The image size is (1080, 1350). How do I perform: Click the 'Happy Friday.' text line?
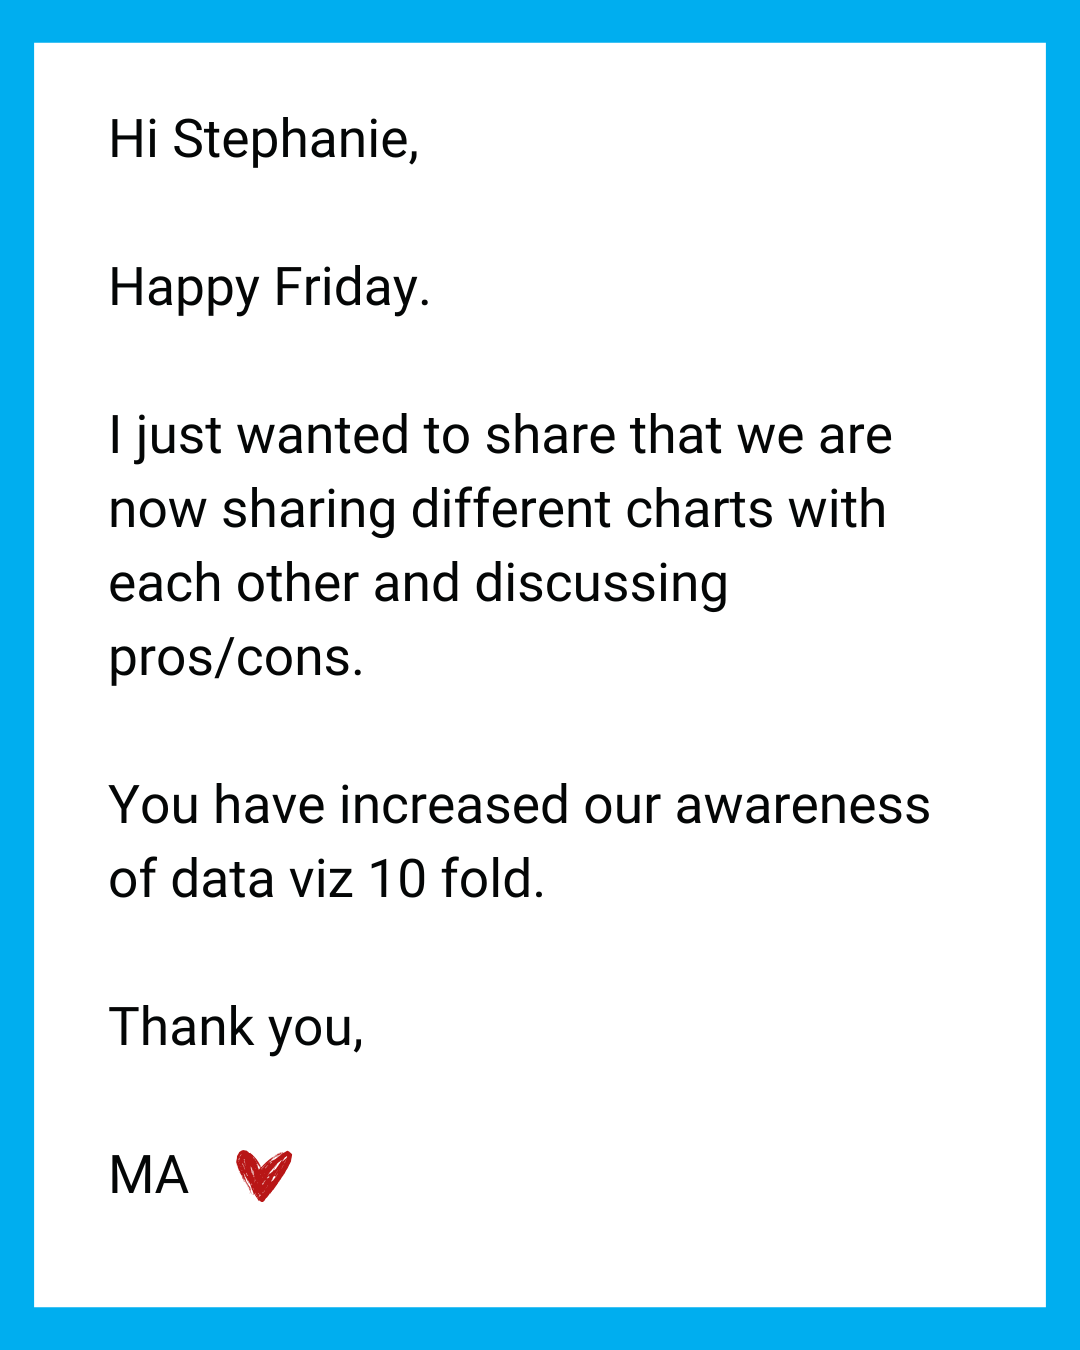(x=270, y=289)
